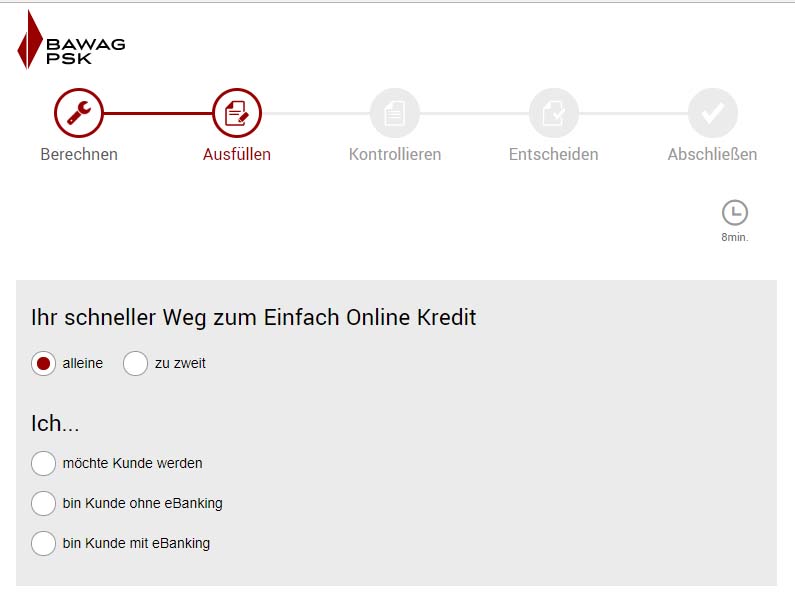
Task: Select the 'alleine' radio button
Action: coord(43,363)
